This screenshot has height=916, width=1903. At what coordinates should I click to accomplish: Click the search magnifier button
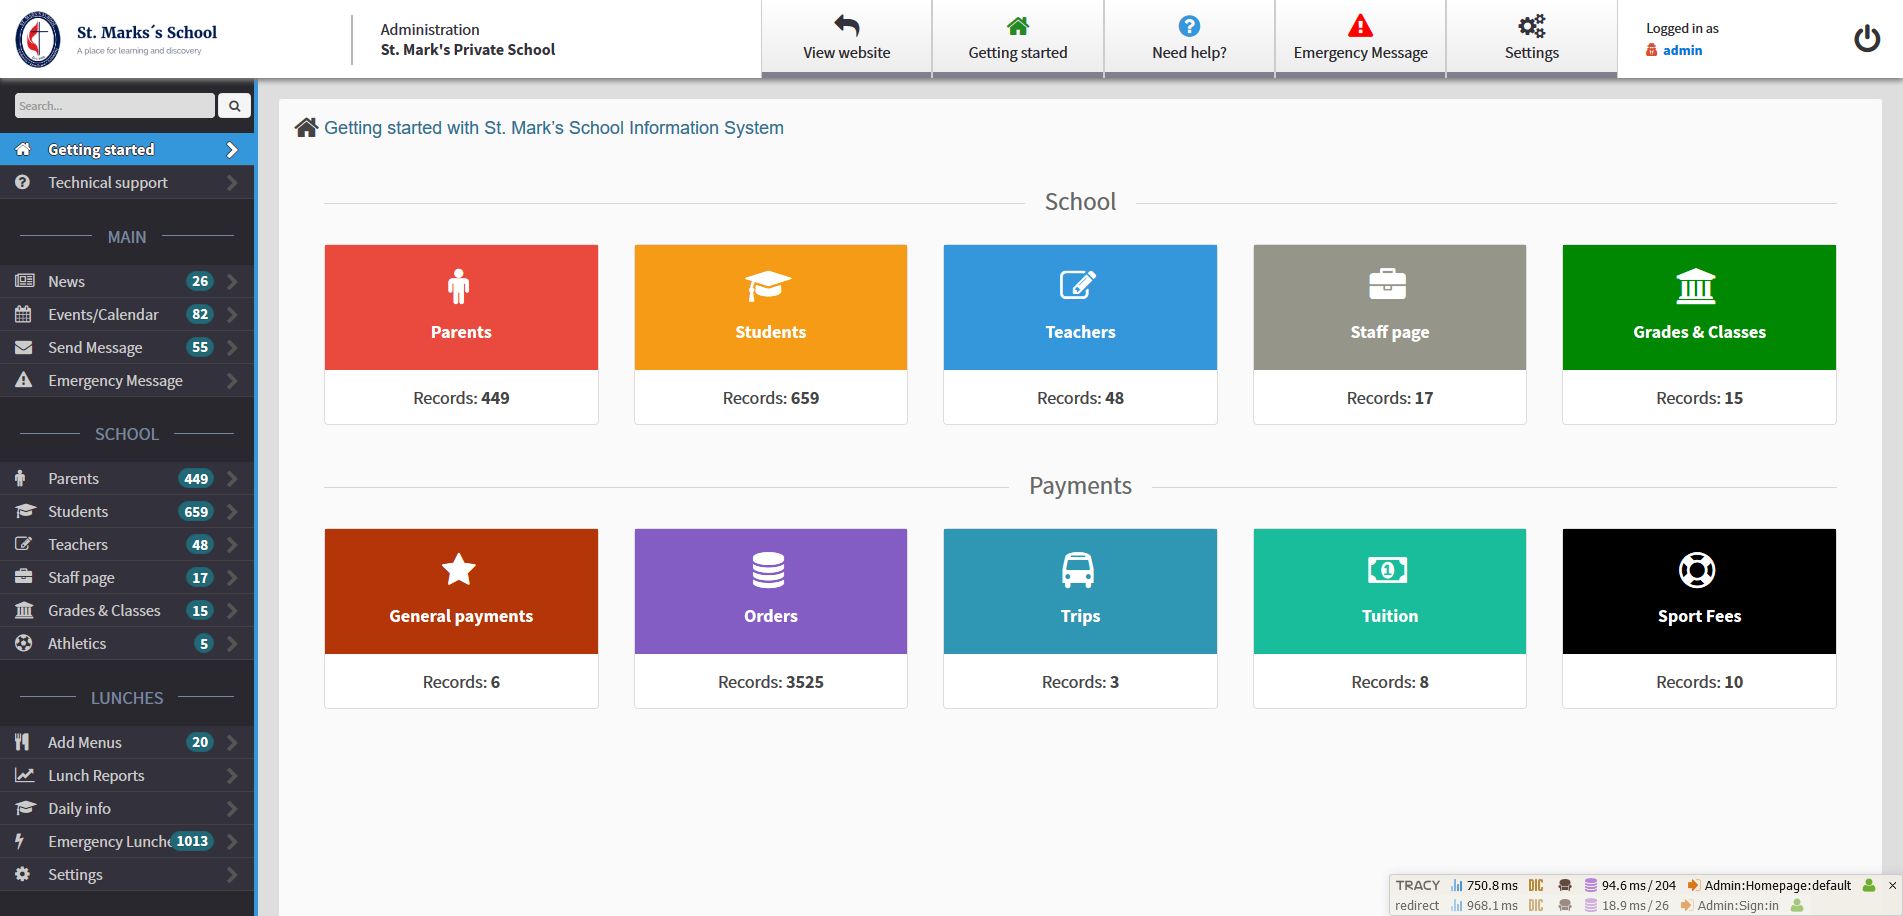(x=234, y=106)
